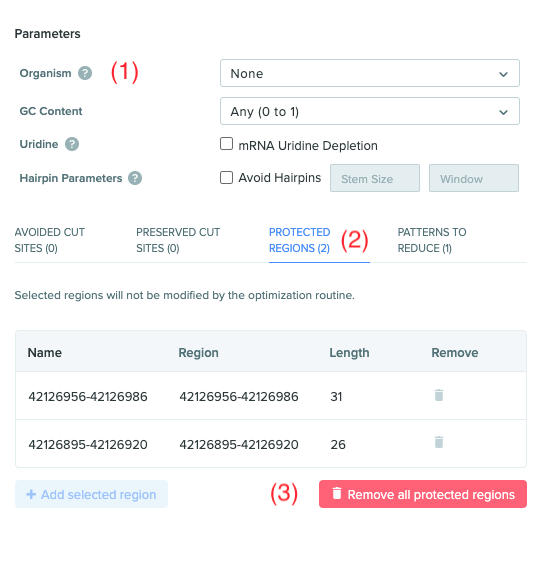Click the Window input field
Screen dimensions: 544x572
click(474, 178)
